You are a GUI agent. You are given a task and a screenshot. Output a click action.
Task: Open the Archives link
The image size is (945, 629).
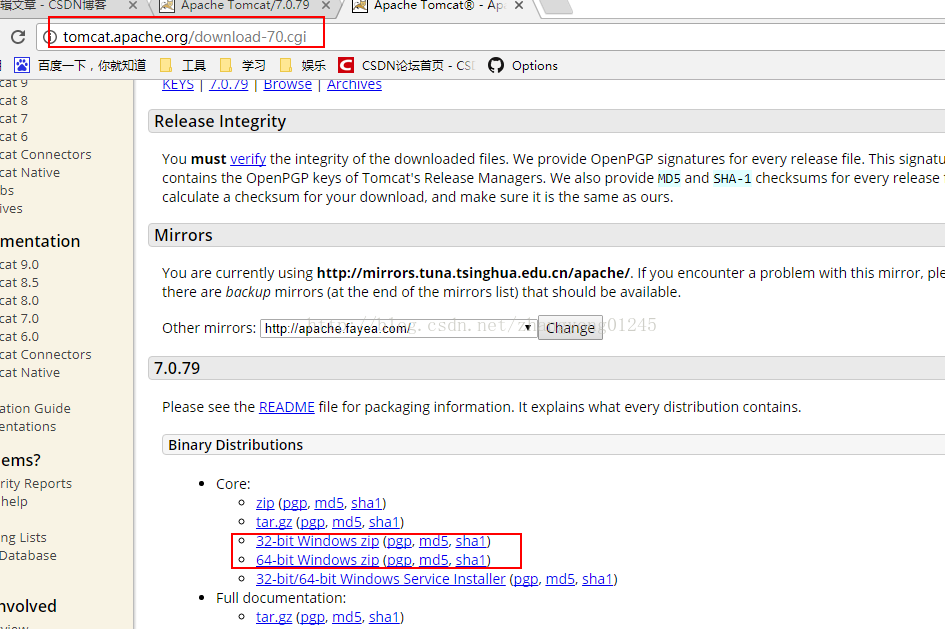tap(354, 84)
